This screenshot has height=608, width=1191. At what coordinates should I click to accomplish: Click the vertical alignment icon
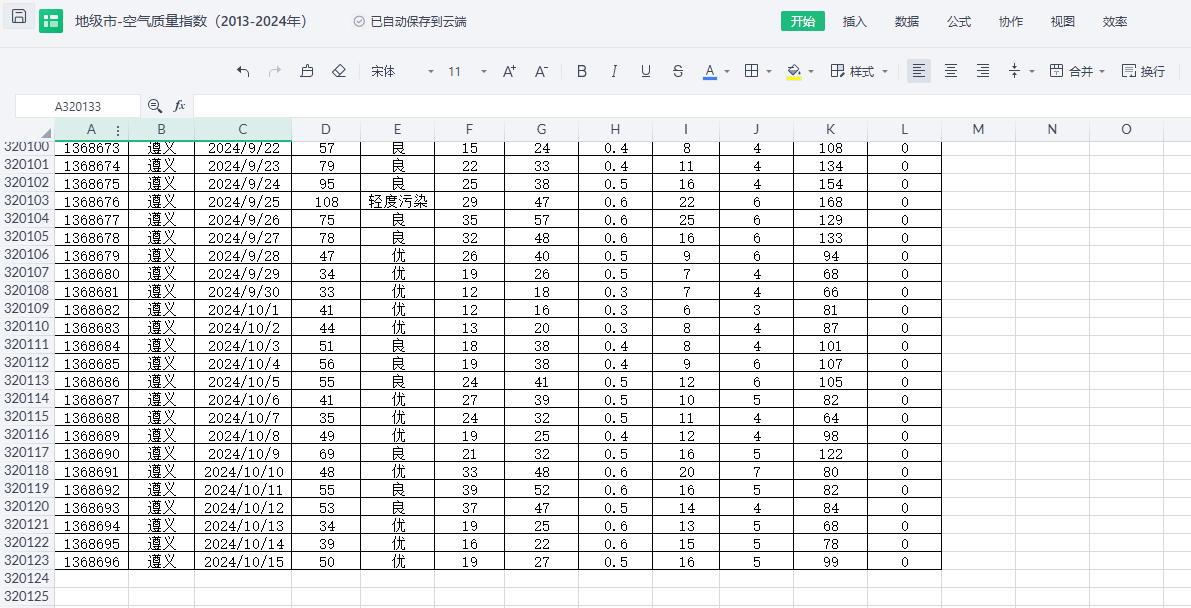coord(1014,71)
